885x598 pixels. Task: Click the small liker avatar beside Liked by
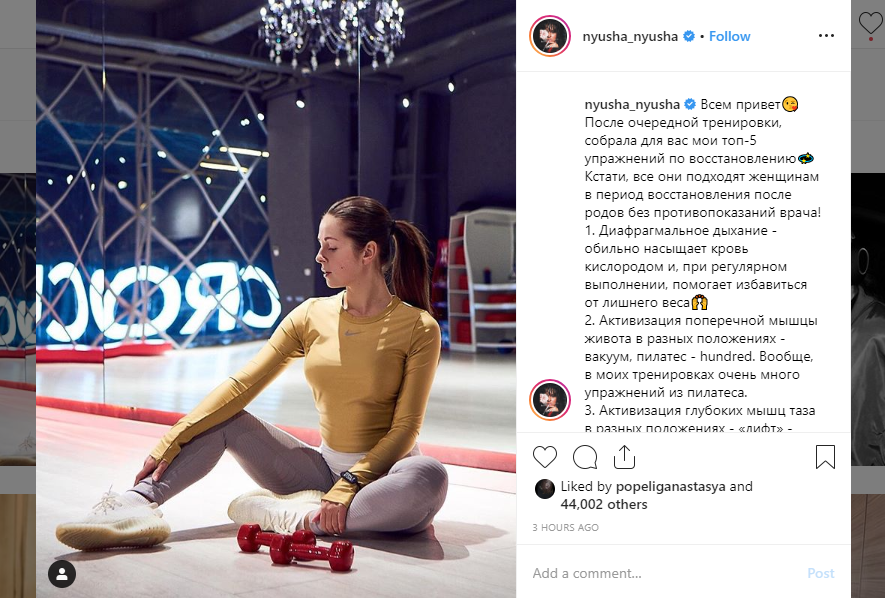point(545,489)
